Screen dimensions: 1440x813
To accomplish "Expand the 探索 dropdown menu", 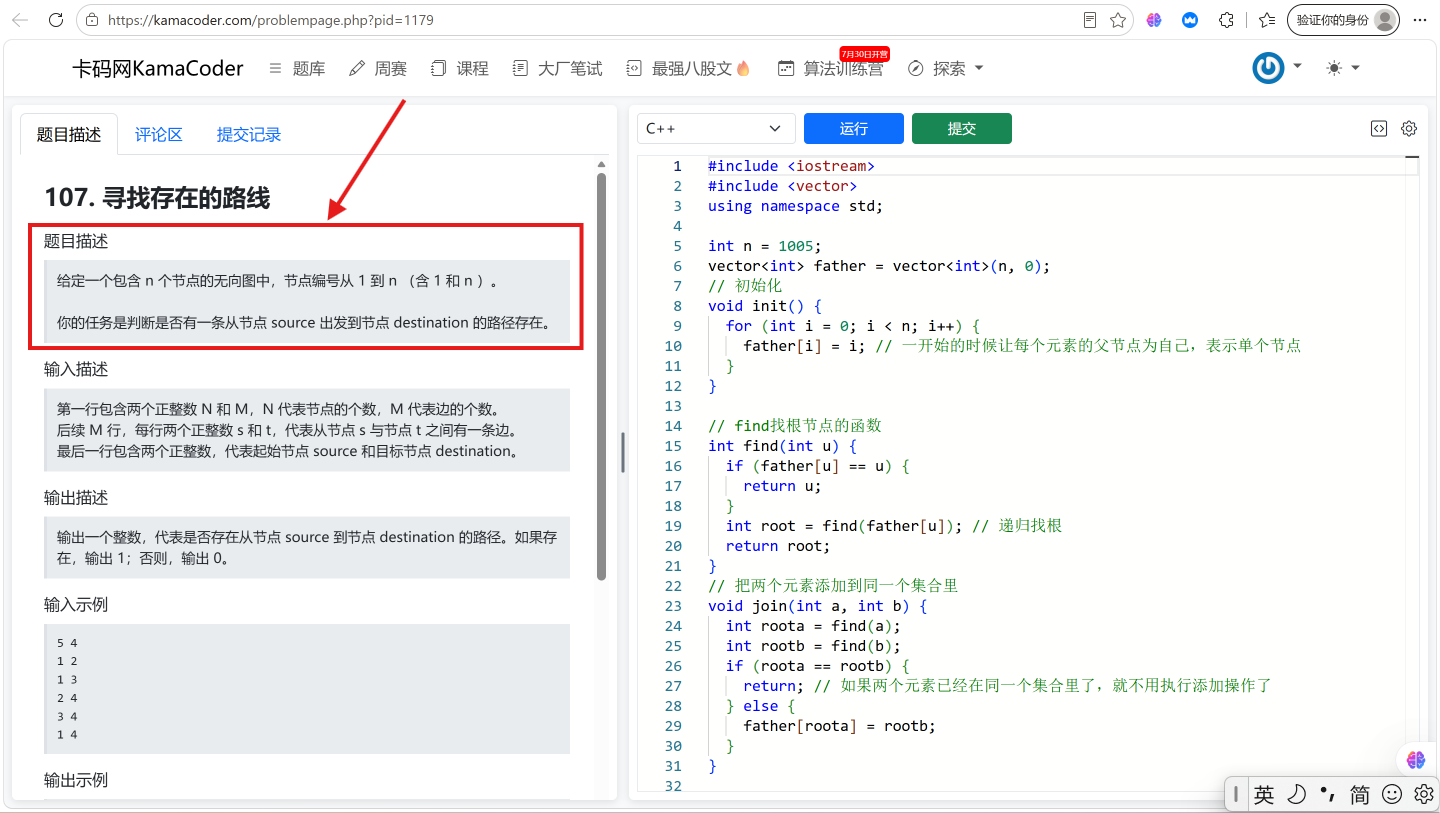I will click(x=946, y=68).
